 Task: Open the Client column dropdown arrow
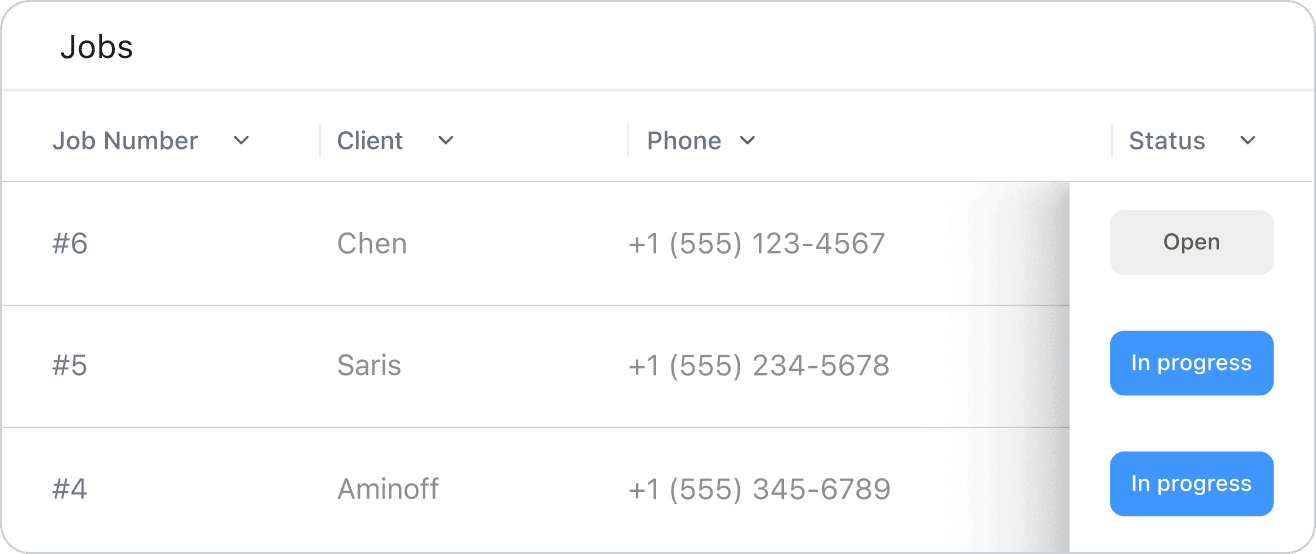(x=446, y=141)
